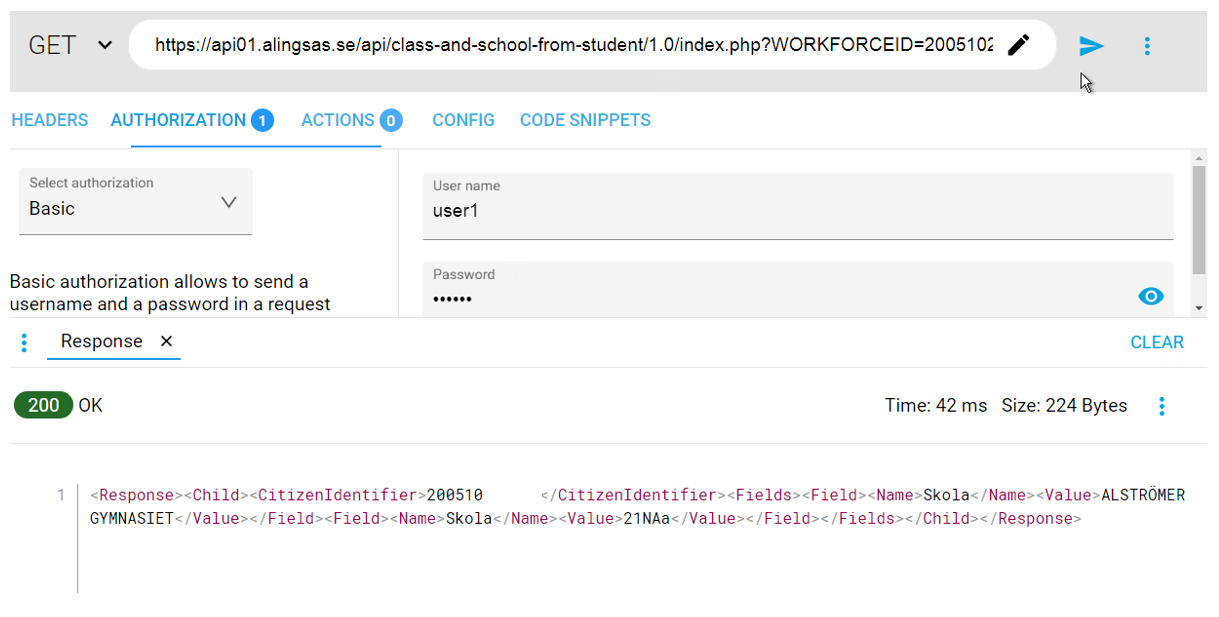Viewport: 1219px width, 617px height.
Task: Open the response panel three-dot menu beside Response tab
Action: 24,343
